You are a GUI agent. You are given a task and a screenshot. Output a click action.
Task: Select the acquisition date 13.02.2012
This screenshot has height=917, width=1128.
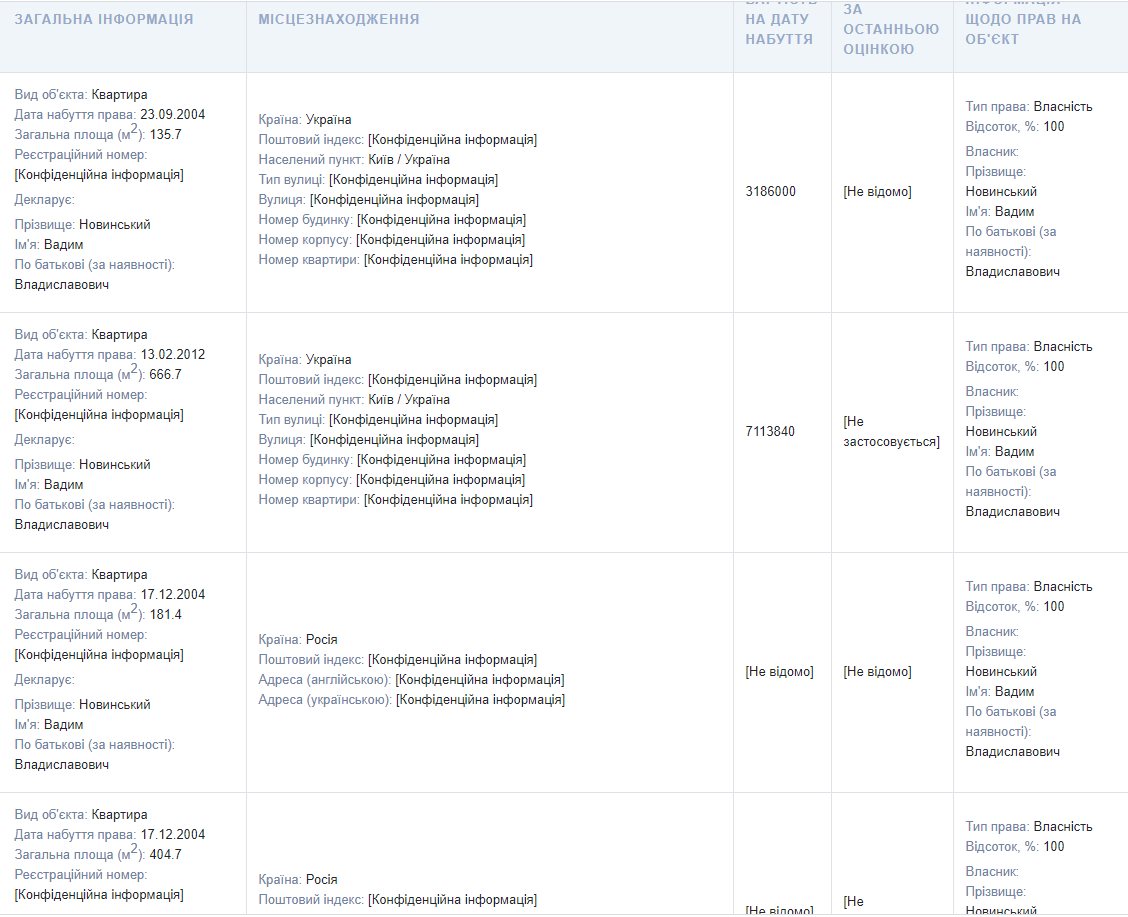point(172,354)
